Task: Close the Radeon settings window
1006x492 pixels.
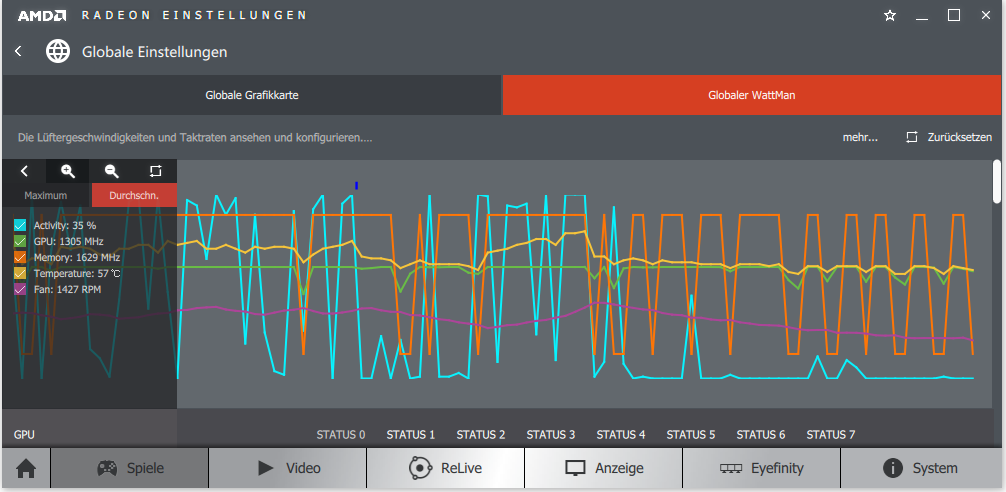Action: coord(986,15)
